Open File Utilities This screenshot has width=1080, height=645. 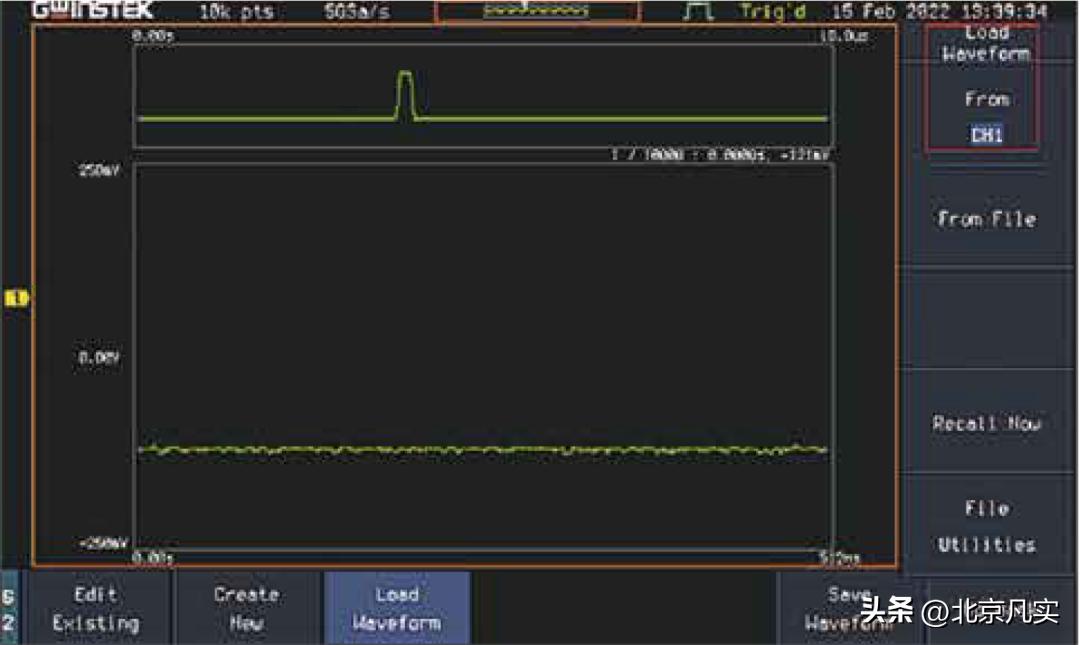(x=986, y=527)
